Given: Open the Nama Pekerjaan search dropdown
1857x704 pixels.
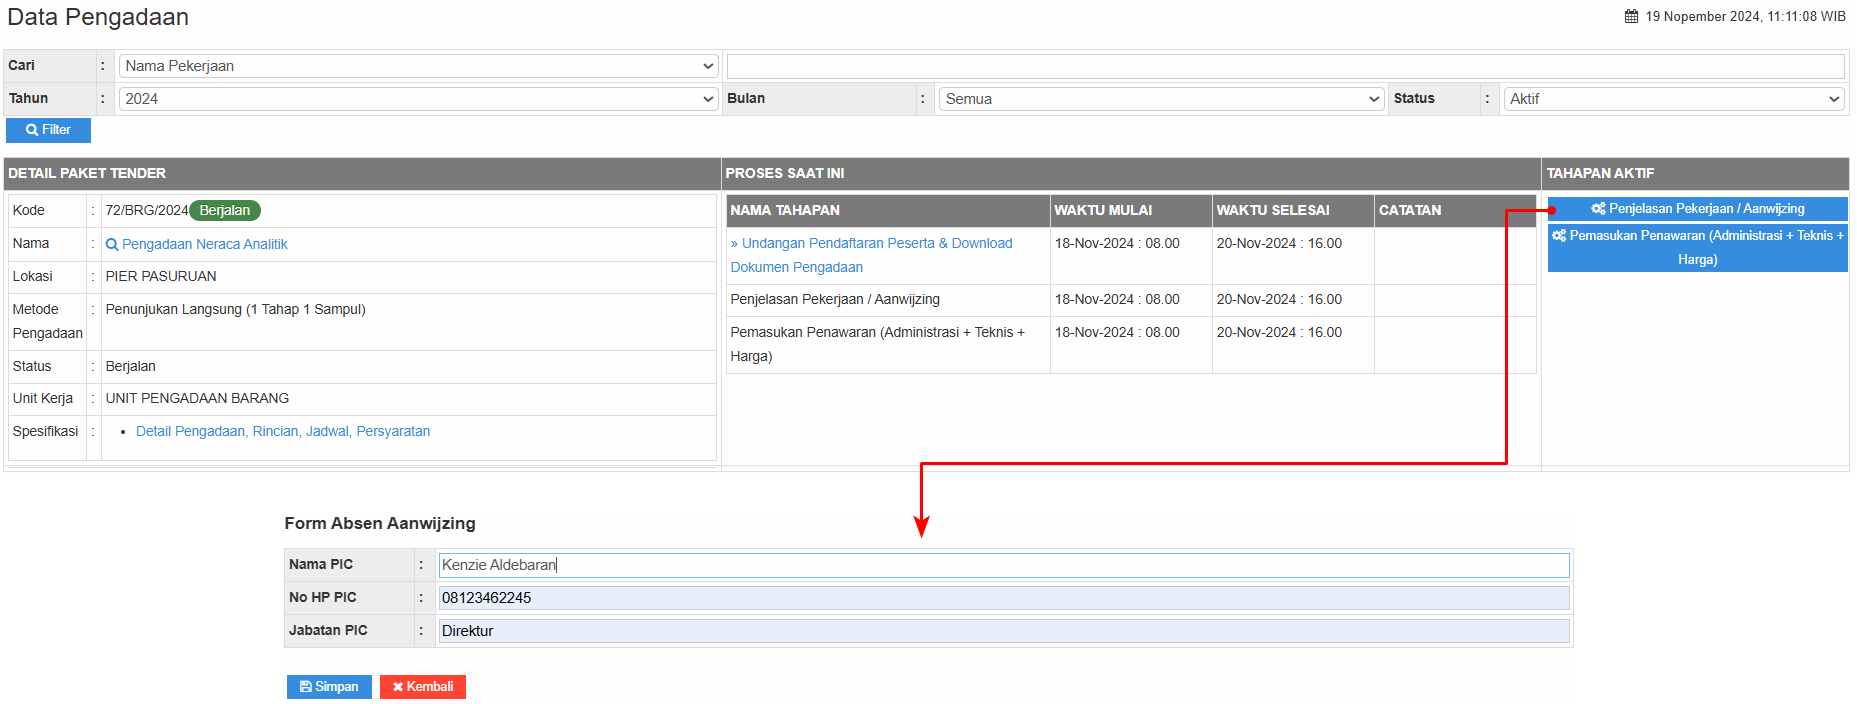Looking at the screenshot, I should coord(418,66).
